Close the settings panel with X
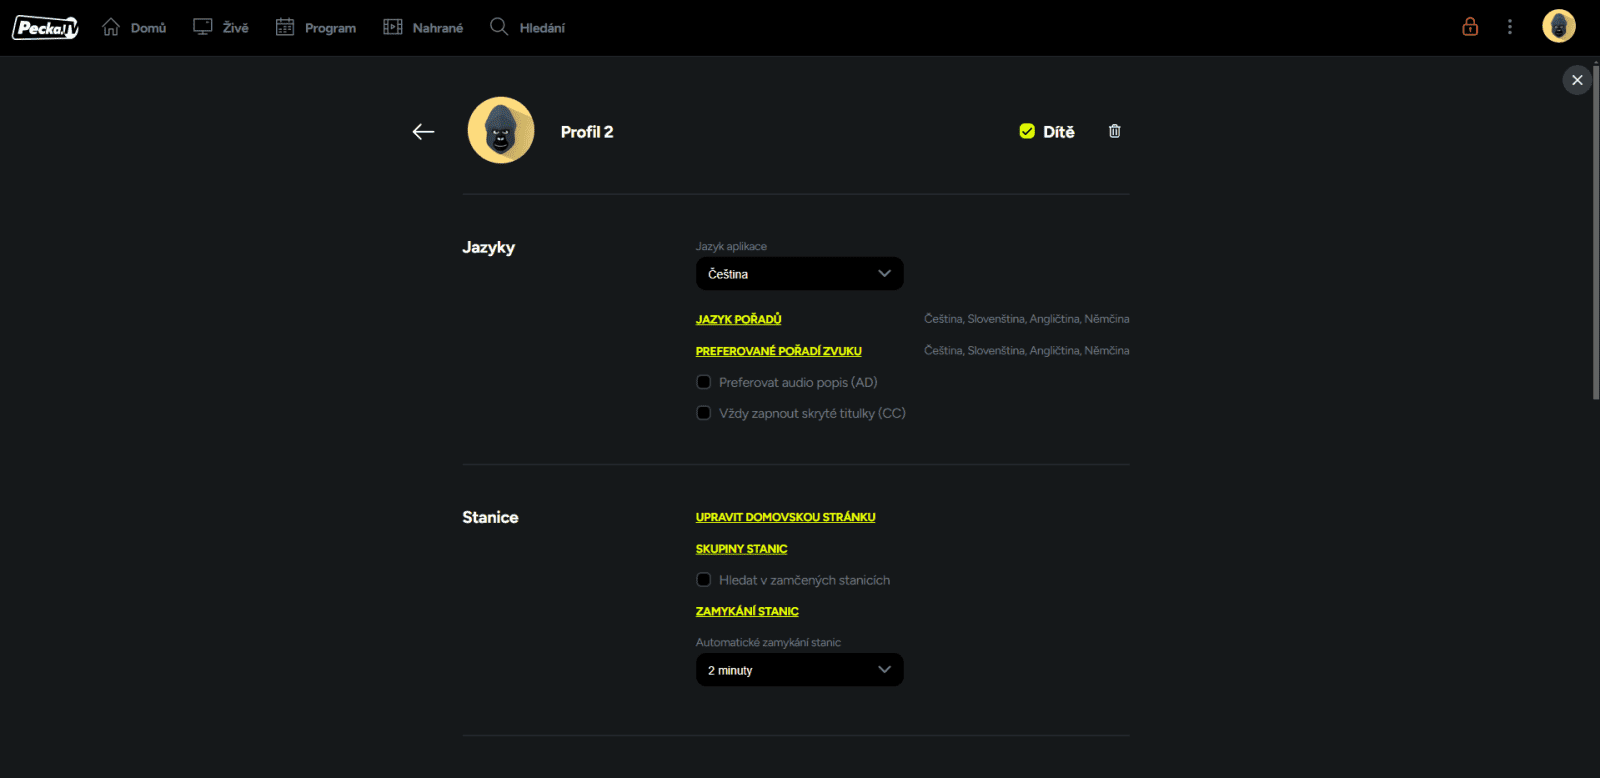 [1577, 80]
